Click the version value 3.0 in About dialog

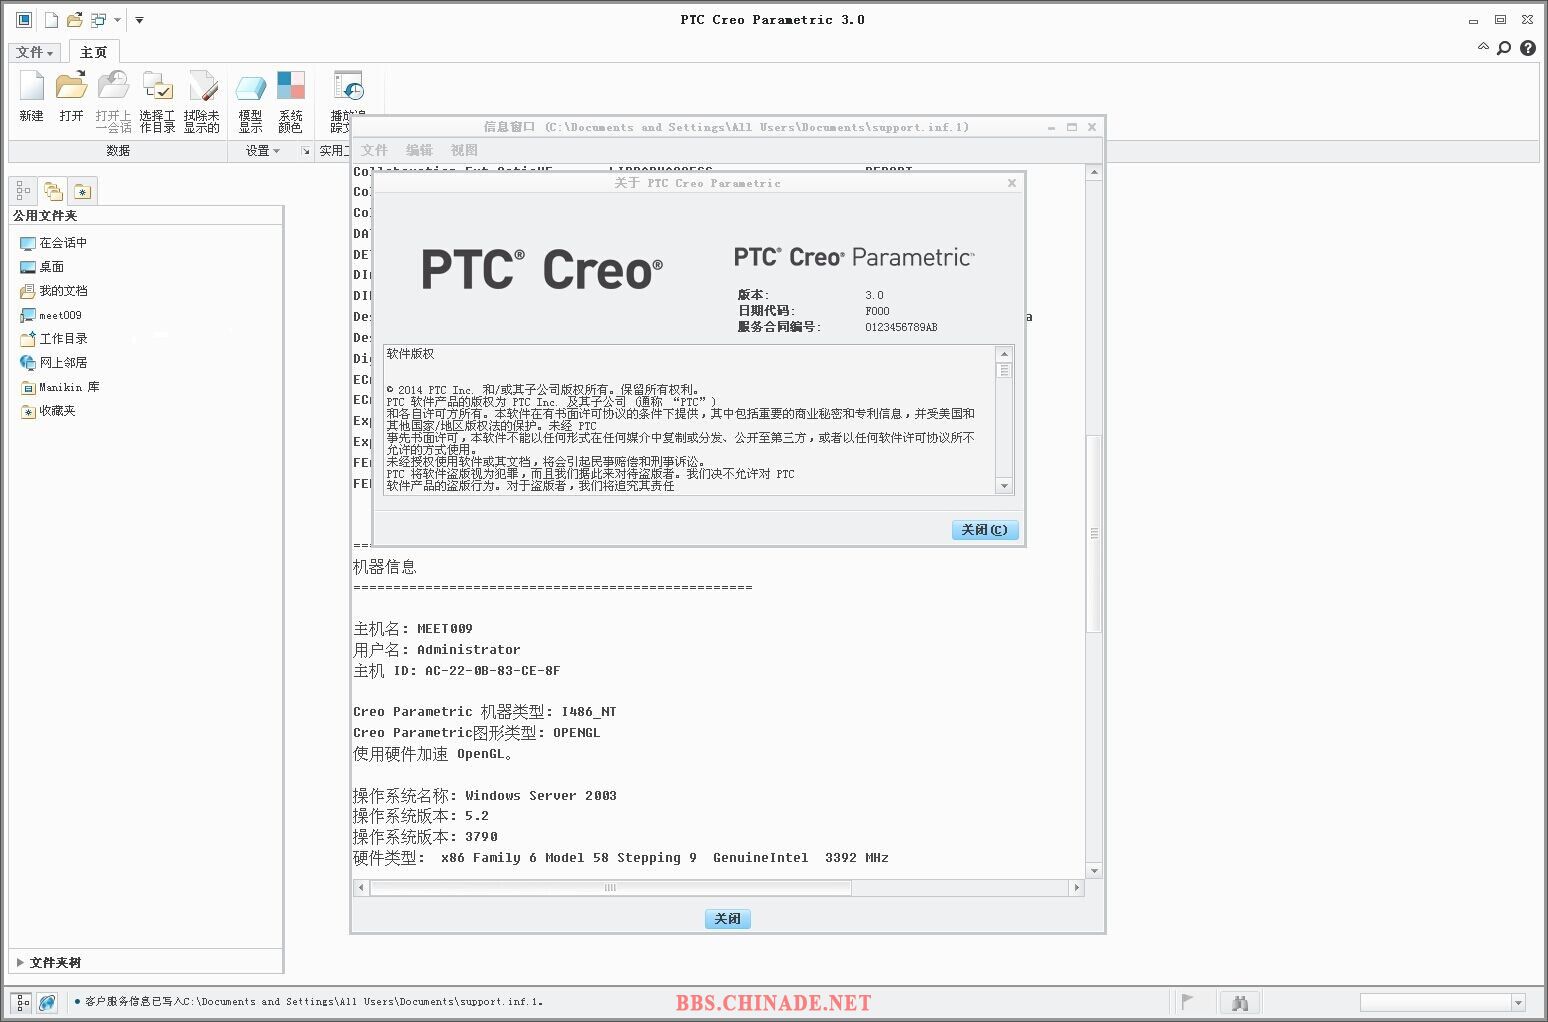[875, 296]
